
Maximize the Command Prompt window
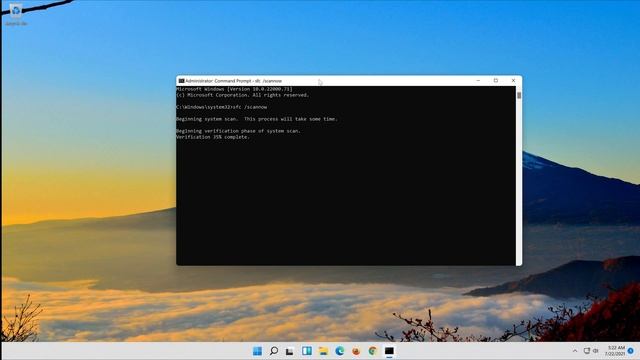point(496,81)
